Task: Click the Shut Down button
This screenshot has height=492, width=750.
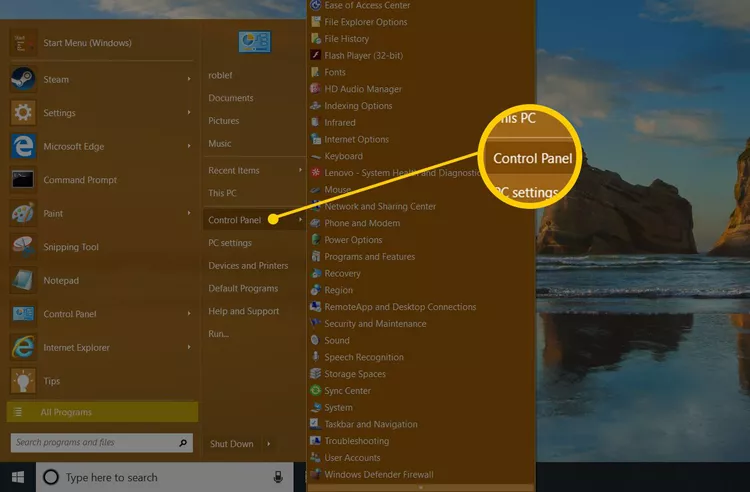Action: coord(231,444)
